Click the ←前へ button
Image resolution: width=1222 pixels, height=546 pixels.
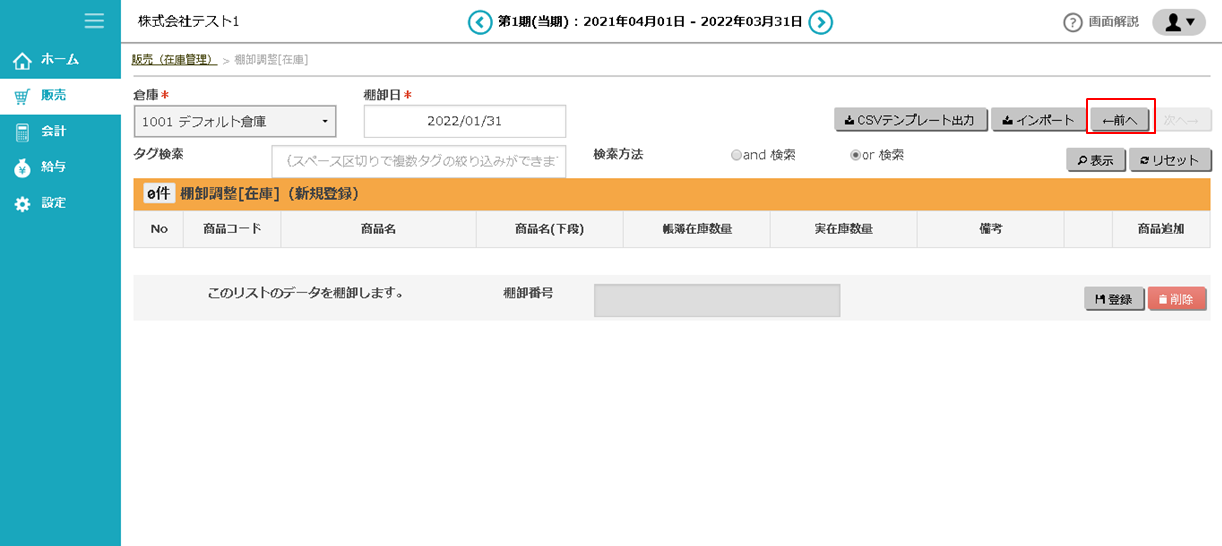coord(1120,121)
